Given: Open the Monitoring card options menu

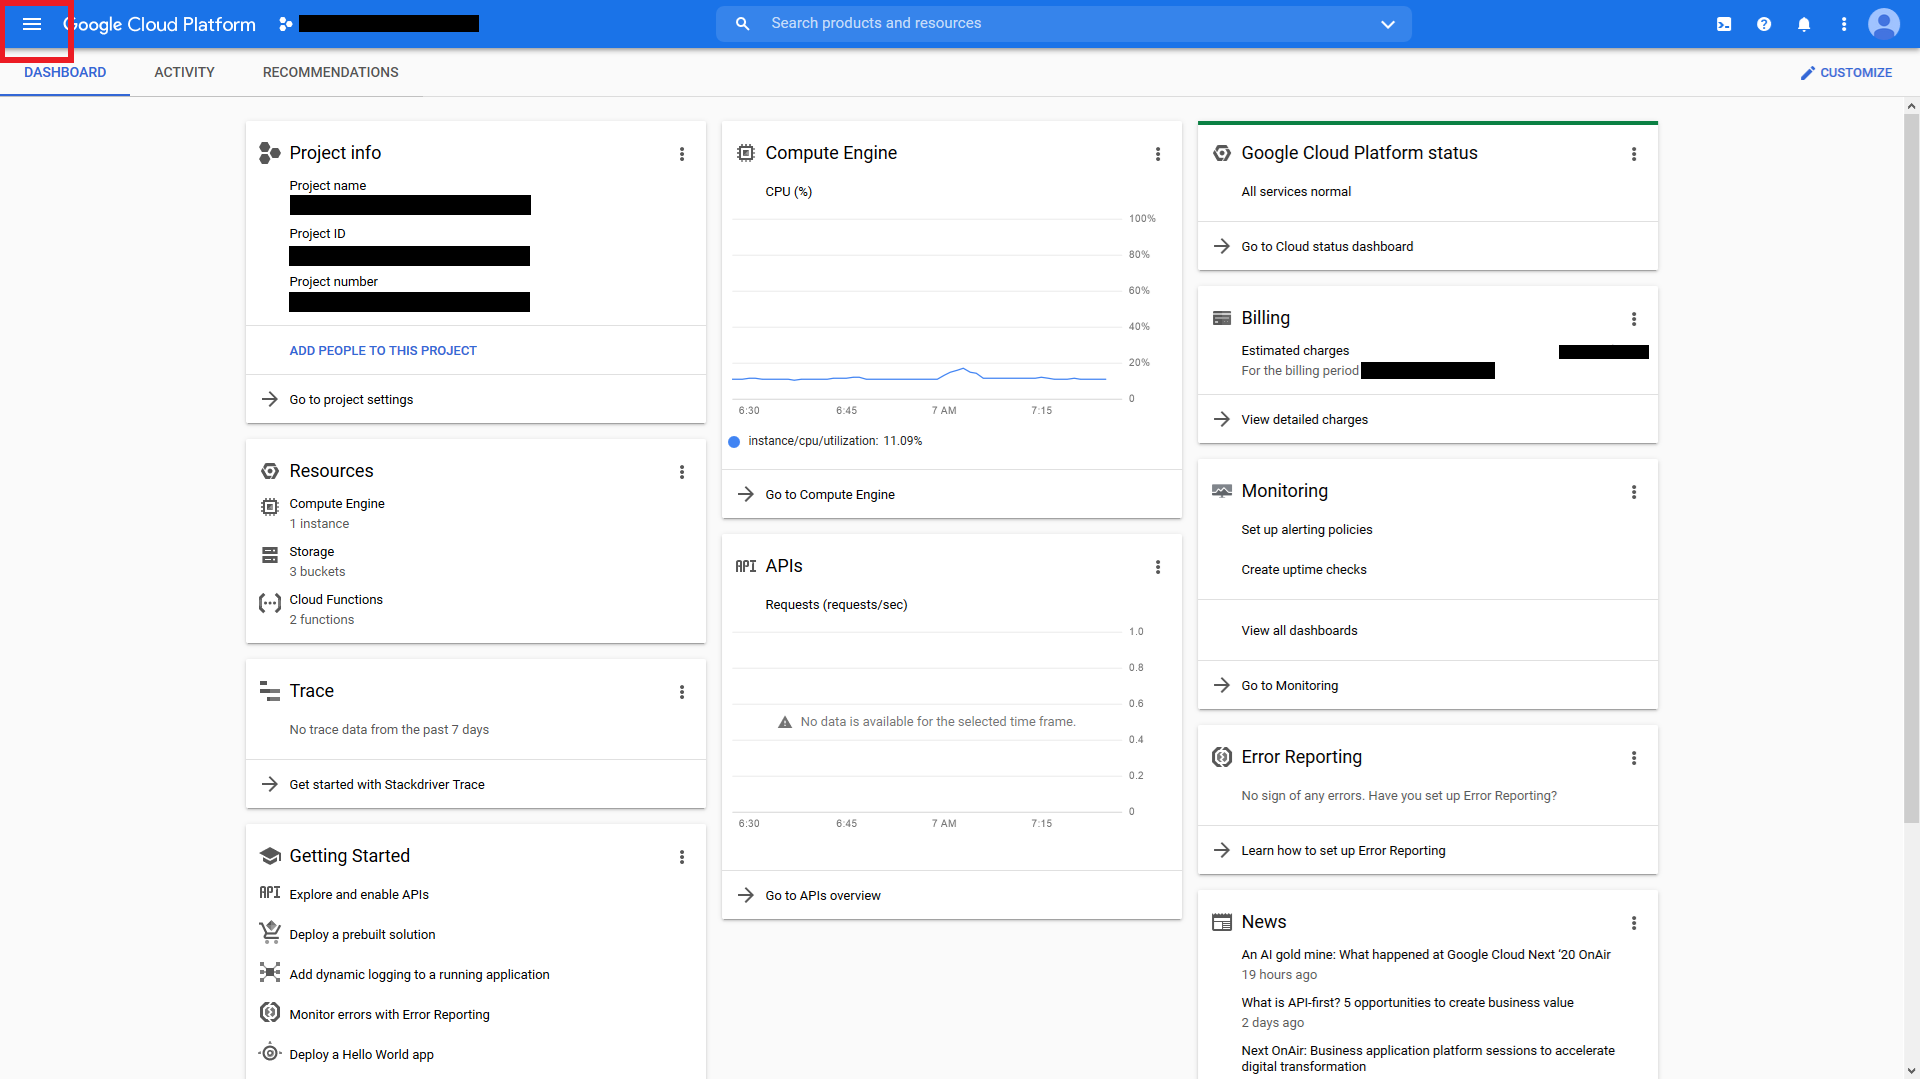Looking at the screenshot, I should 1634,492.
